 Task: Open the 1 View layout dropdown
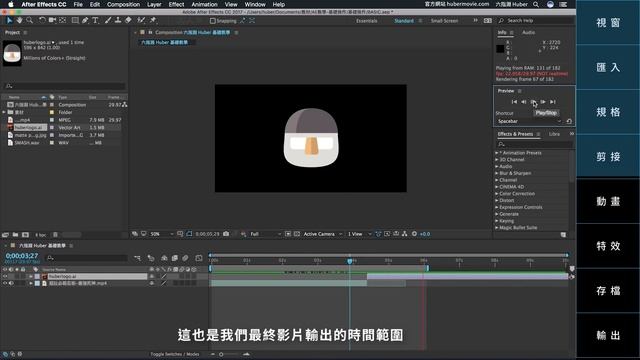coord(359,234)
